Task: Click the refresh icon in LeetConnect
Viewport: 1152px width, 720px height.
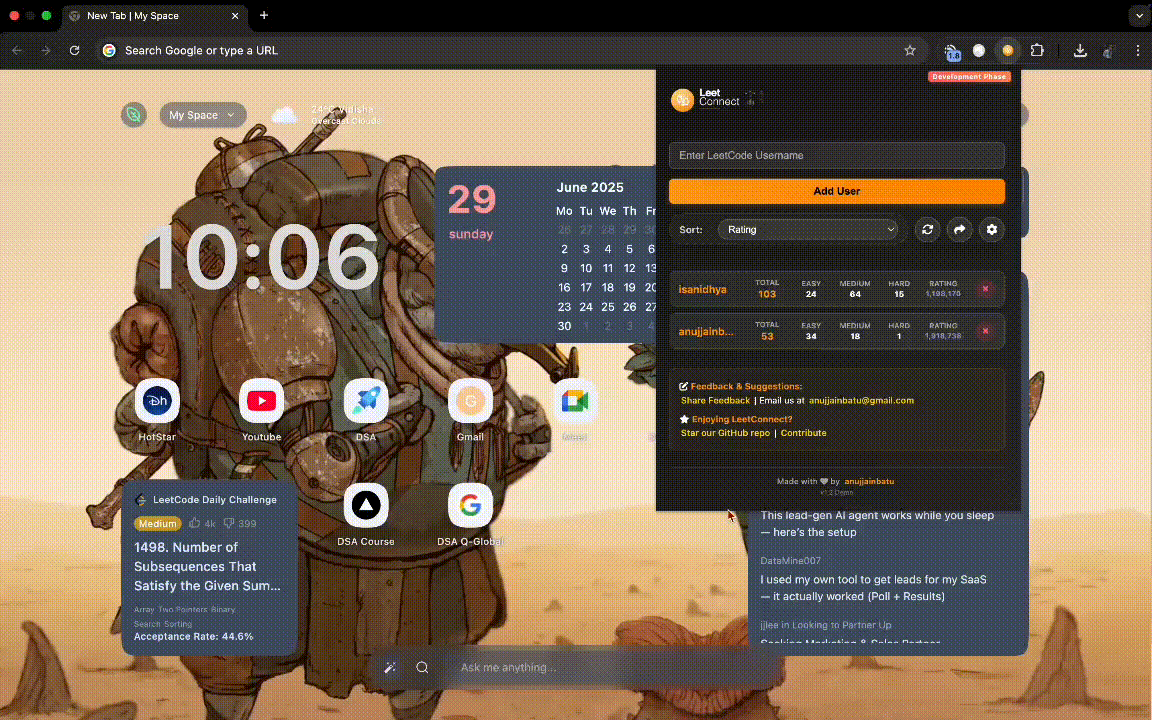Action: pos(927,230)
